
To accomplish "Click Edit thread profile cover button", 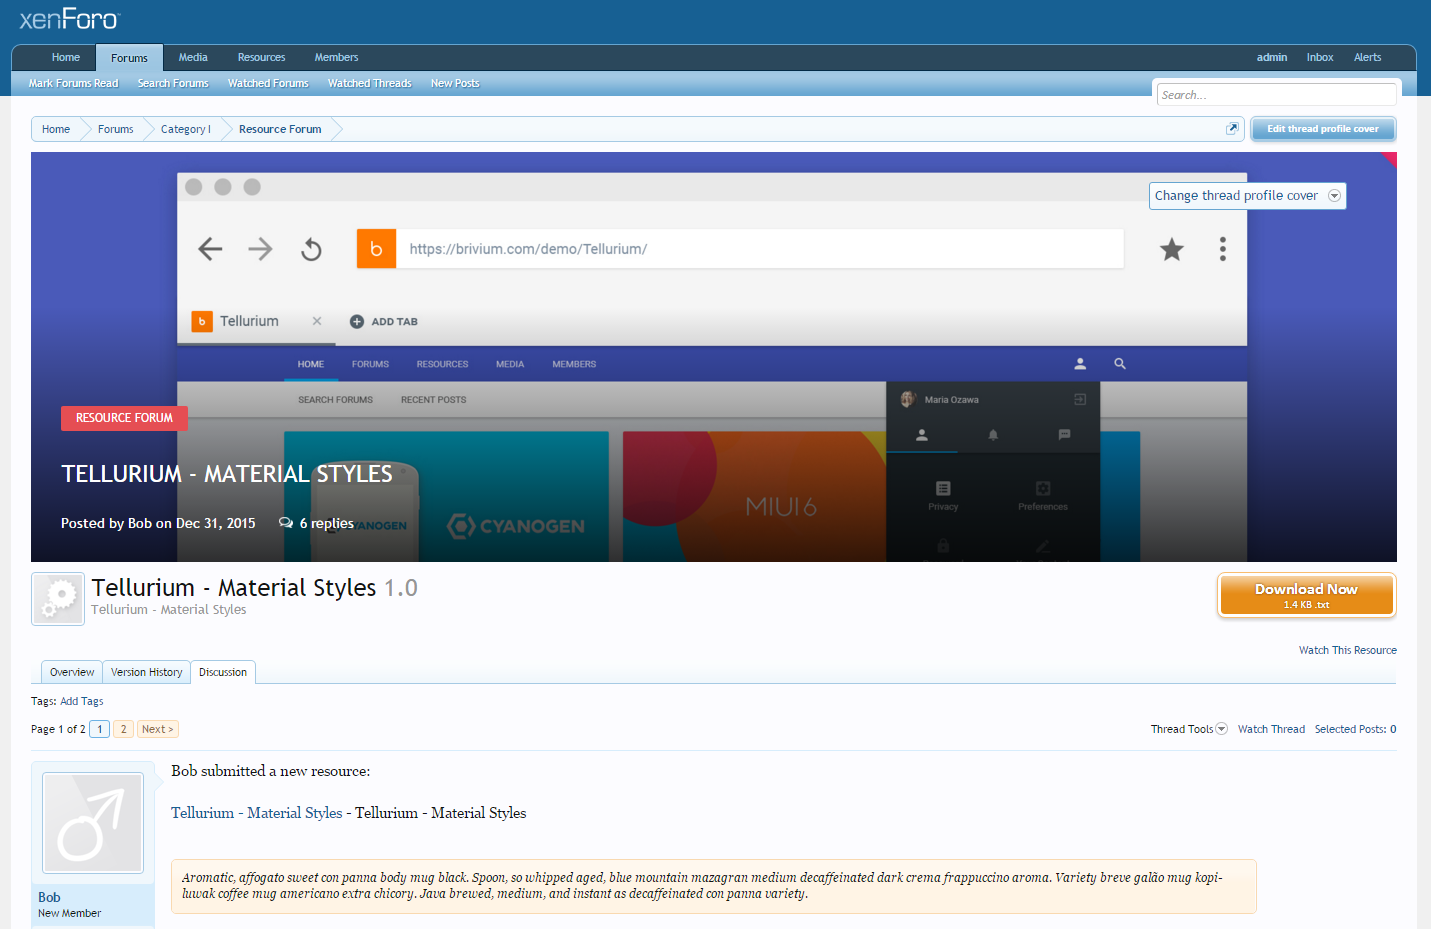I will click(x=1322, y=129).
